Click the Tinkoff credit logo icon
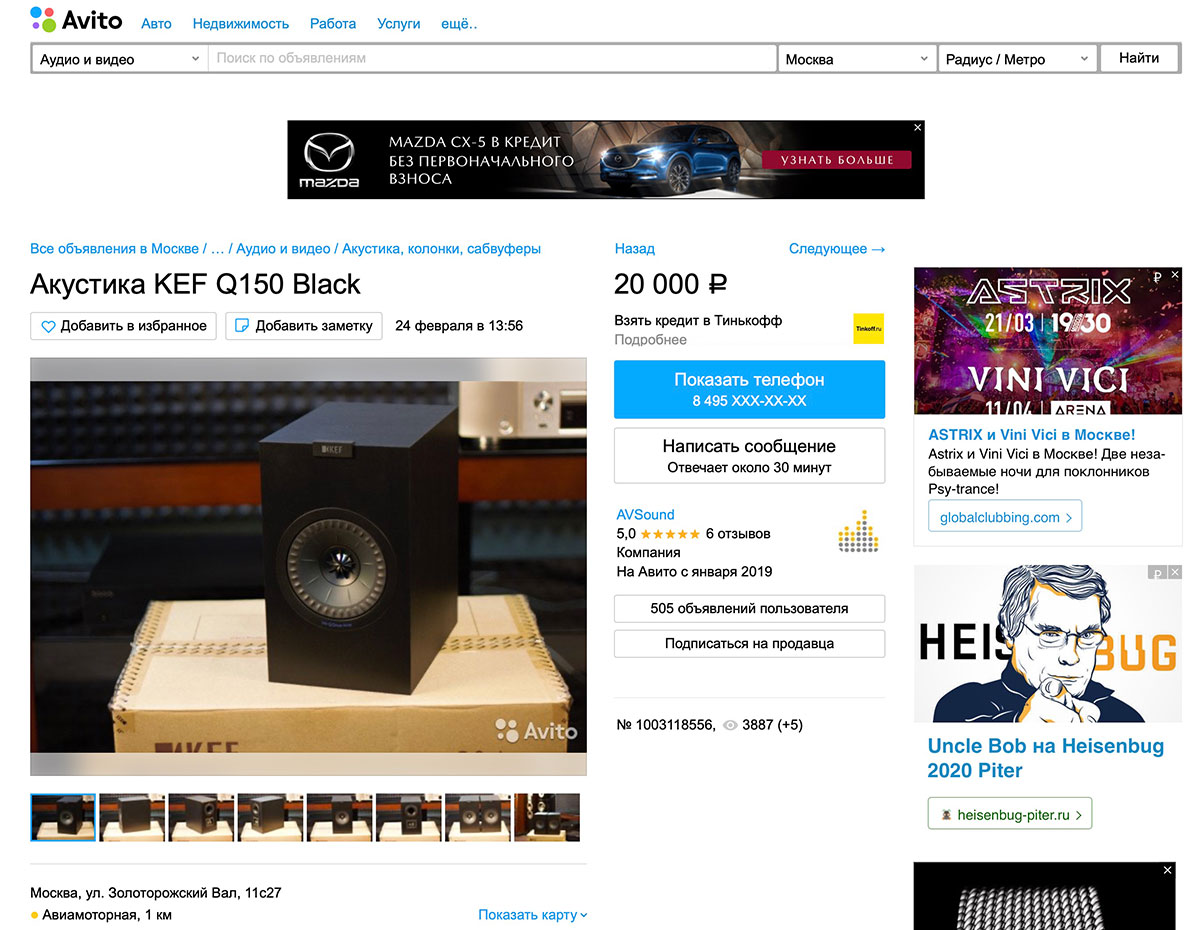The width and height of the screenshot is (1200, 930). [868, 329]
